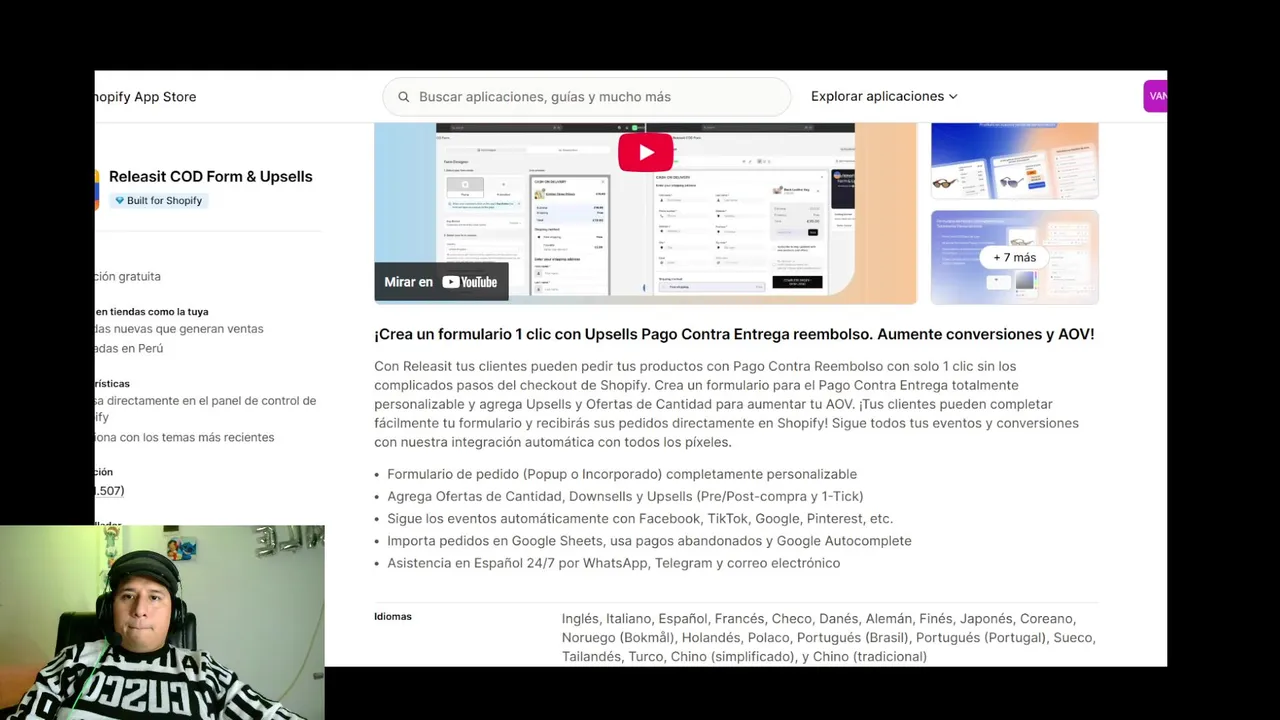Viewport: 1280px width, 720px height.
Task: Click the search magnifier icon
Action: point(404,97)
